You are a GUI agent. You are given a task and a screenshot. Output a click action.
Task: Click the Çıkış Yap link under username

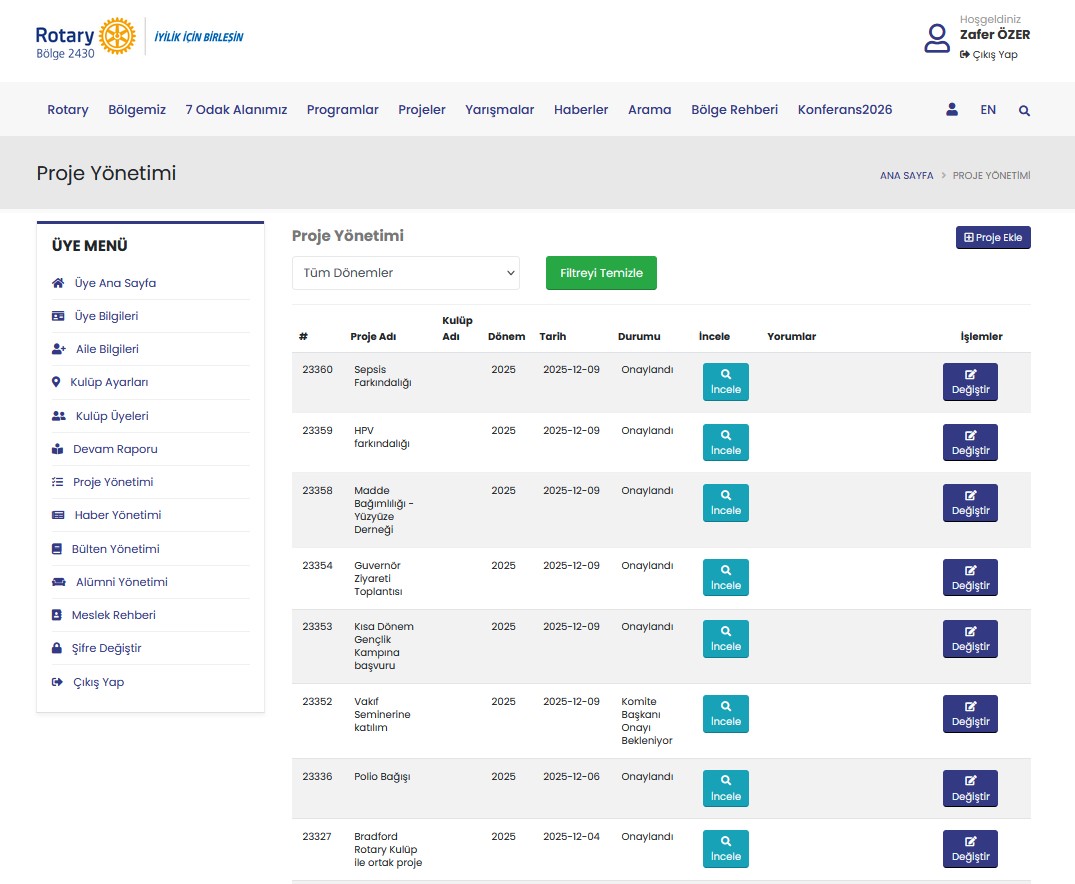tap(994, 55)
